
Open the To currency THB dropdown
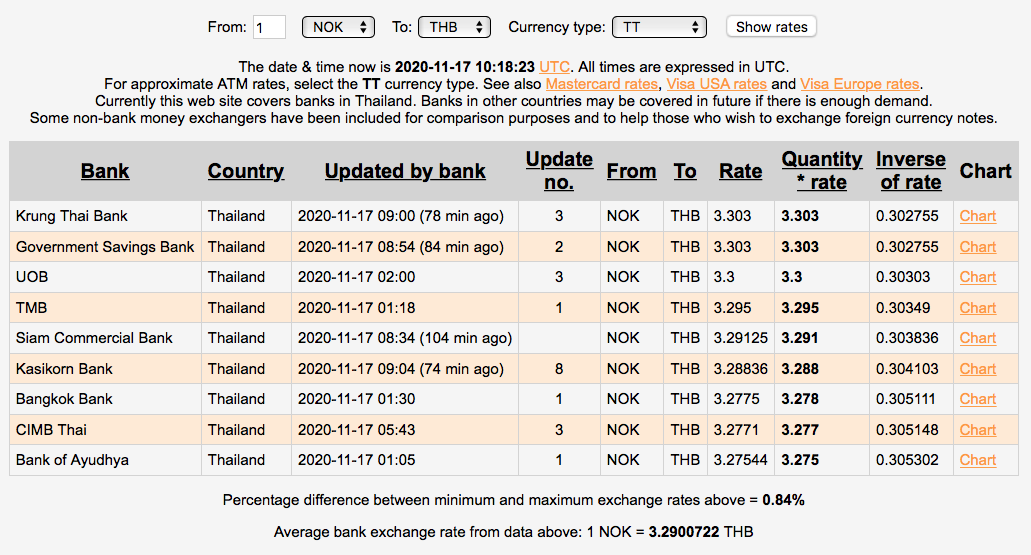point(454,27)
